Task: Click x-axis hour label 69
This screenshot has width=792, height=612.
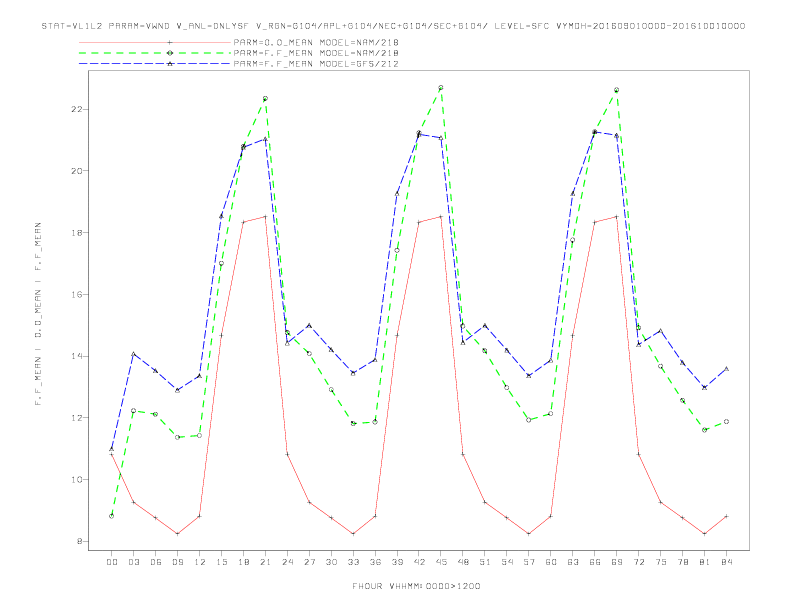Action: pos(617,562)
